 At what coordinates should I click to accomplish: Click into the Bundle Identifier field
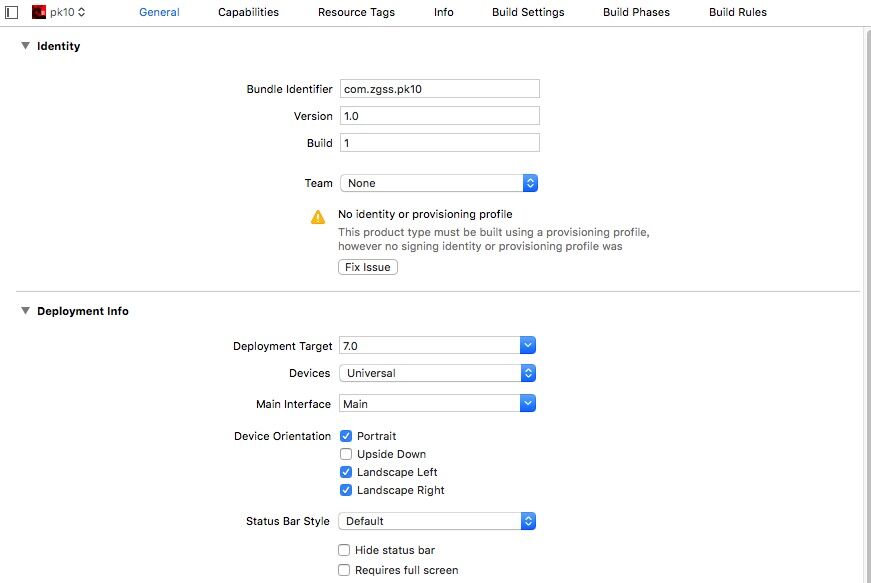click(x=439, y=89)
